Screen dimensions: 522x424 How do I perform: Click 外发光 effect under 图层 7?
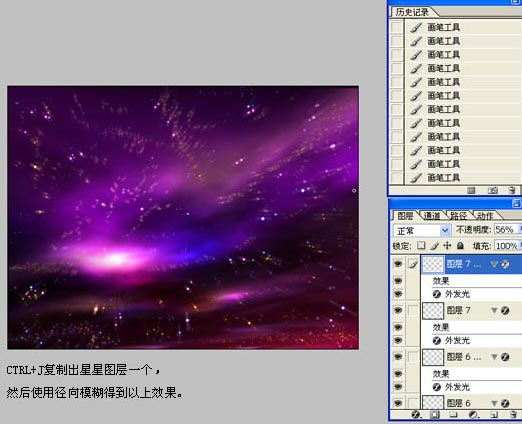[457, 340]
